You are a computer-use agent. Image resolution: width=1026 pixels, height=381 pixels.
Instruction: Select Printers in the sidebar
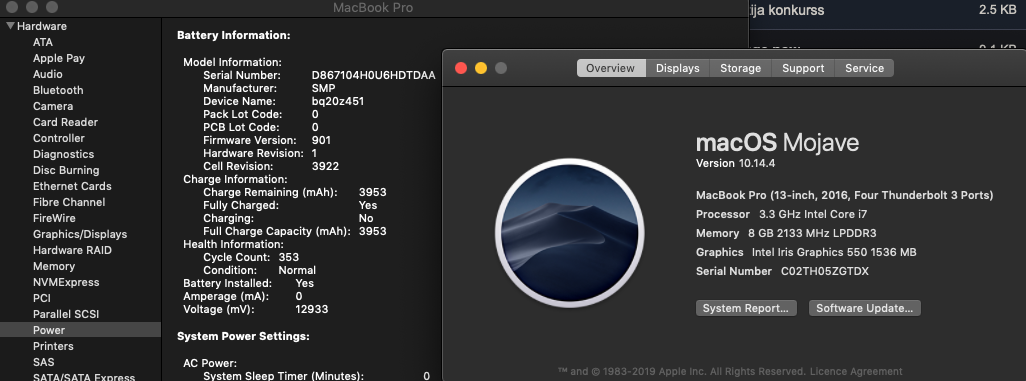53,346
